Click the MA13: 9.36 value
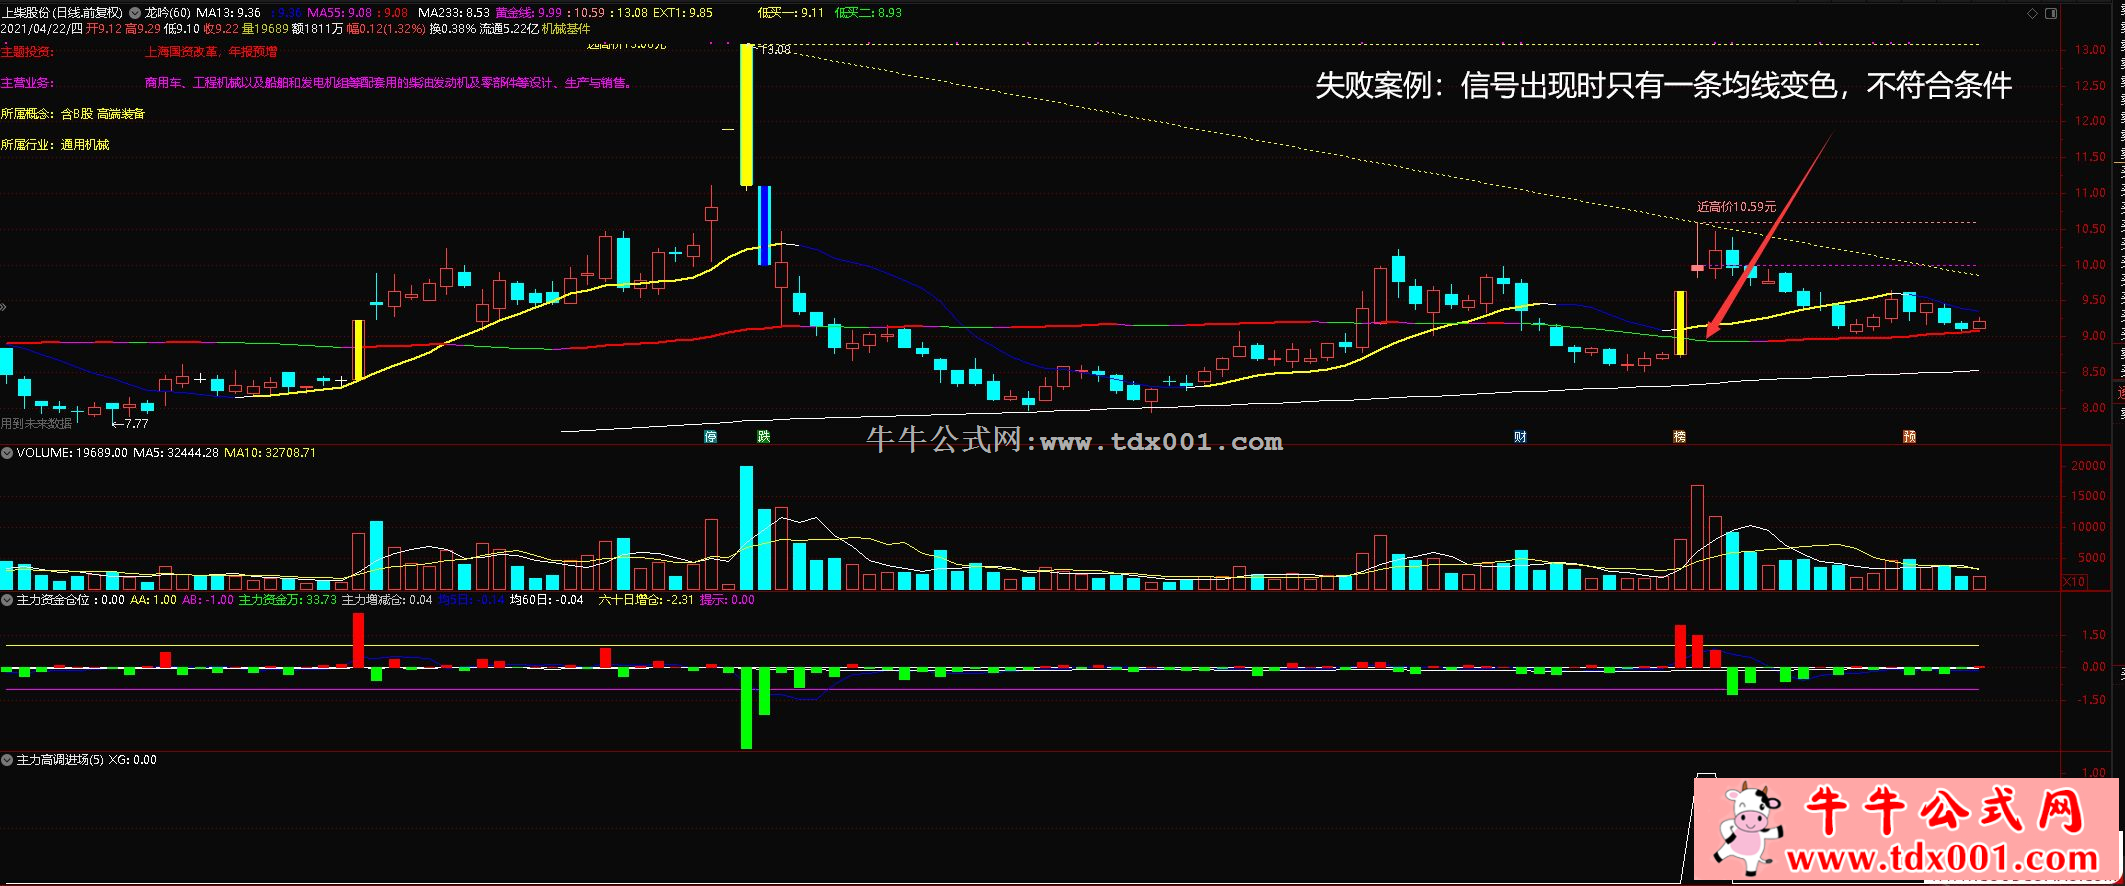 coord(228,13)
